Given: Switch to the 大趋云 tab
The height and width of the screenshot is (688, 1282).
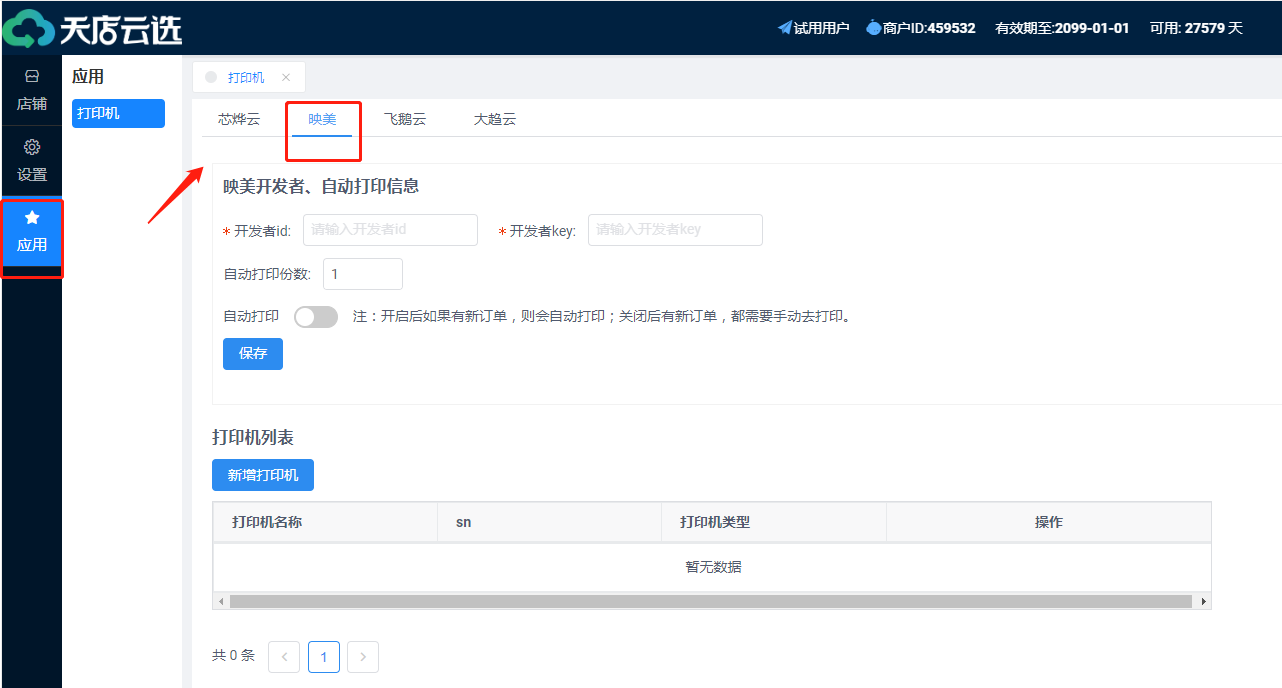Looking at the screenshot, I should click(495, 119).
